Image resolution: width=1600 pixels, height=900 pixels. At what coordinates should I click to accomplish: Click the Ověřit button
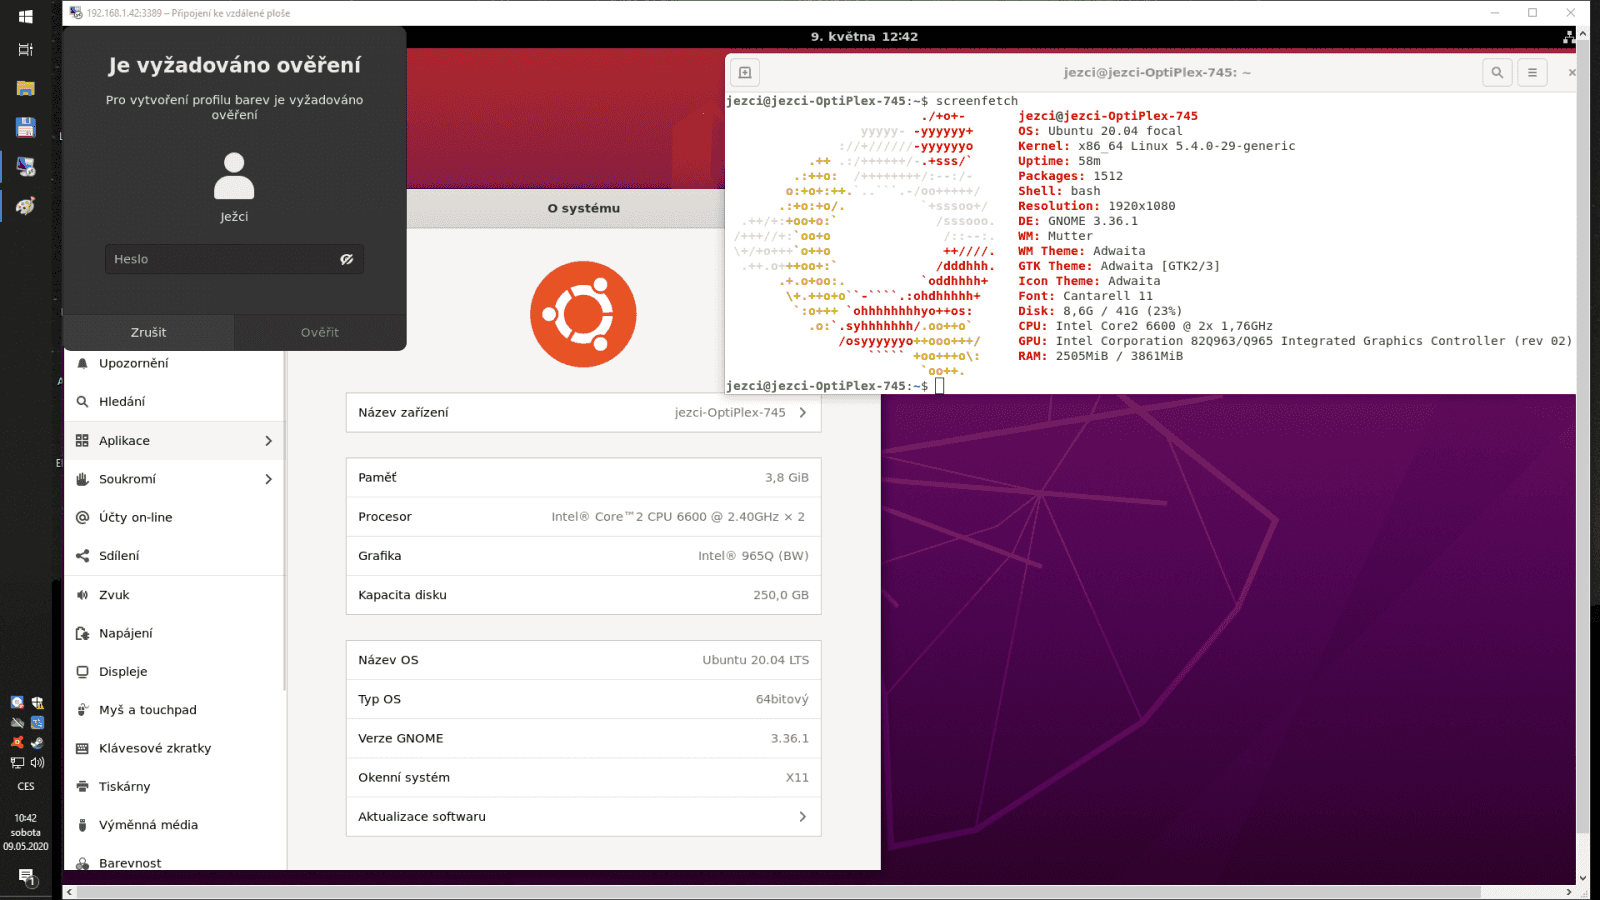tap(320, 331)
